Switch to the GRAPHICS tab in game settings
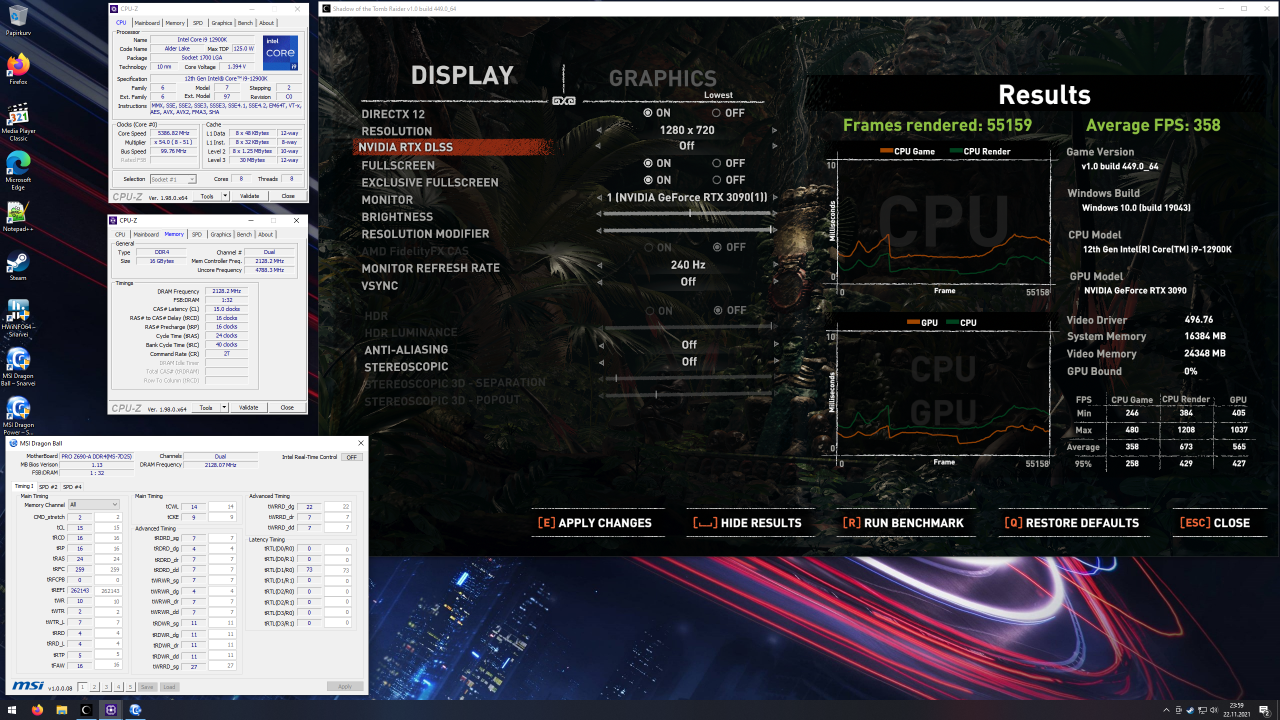The width and height of the screenshot is (1280, 720). 662,78
